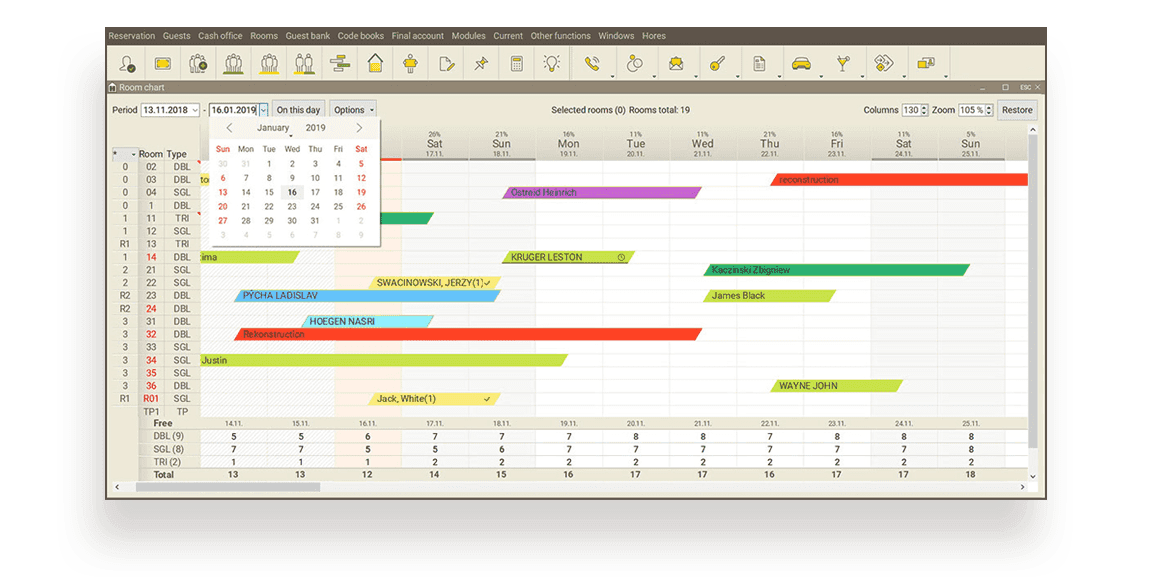Select the Ostreid Heinrich reservation bar
This screenshot has height=577, width=1152.
coord(602,193)
